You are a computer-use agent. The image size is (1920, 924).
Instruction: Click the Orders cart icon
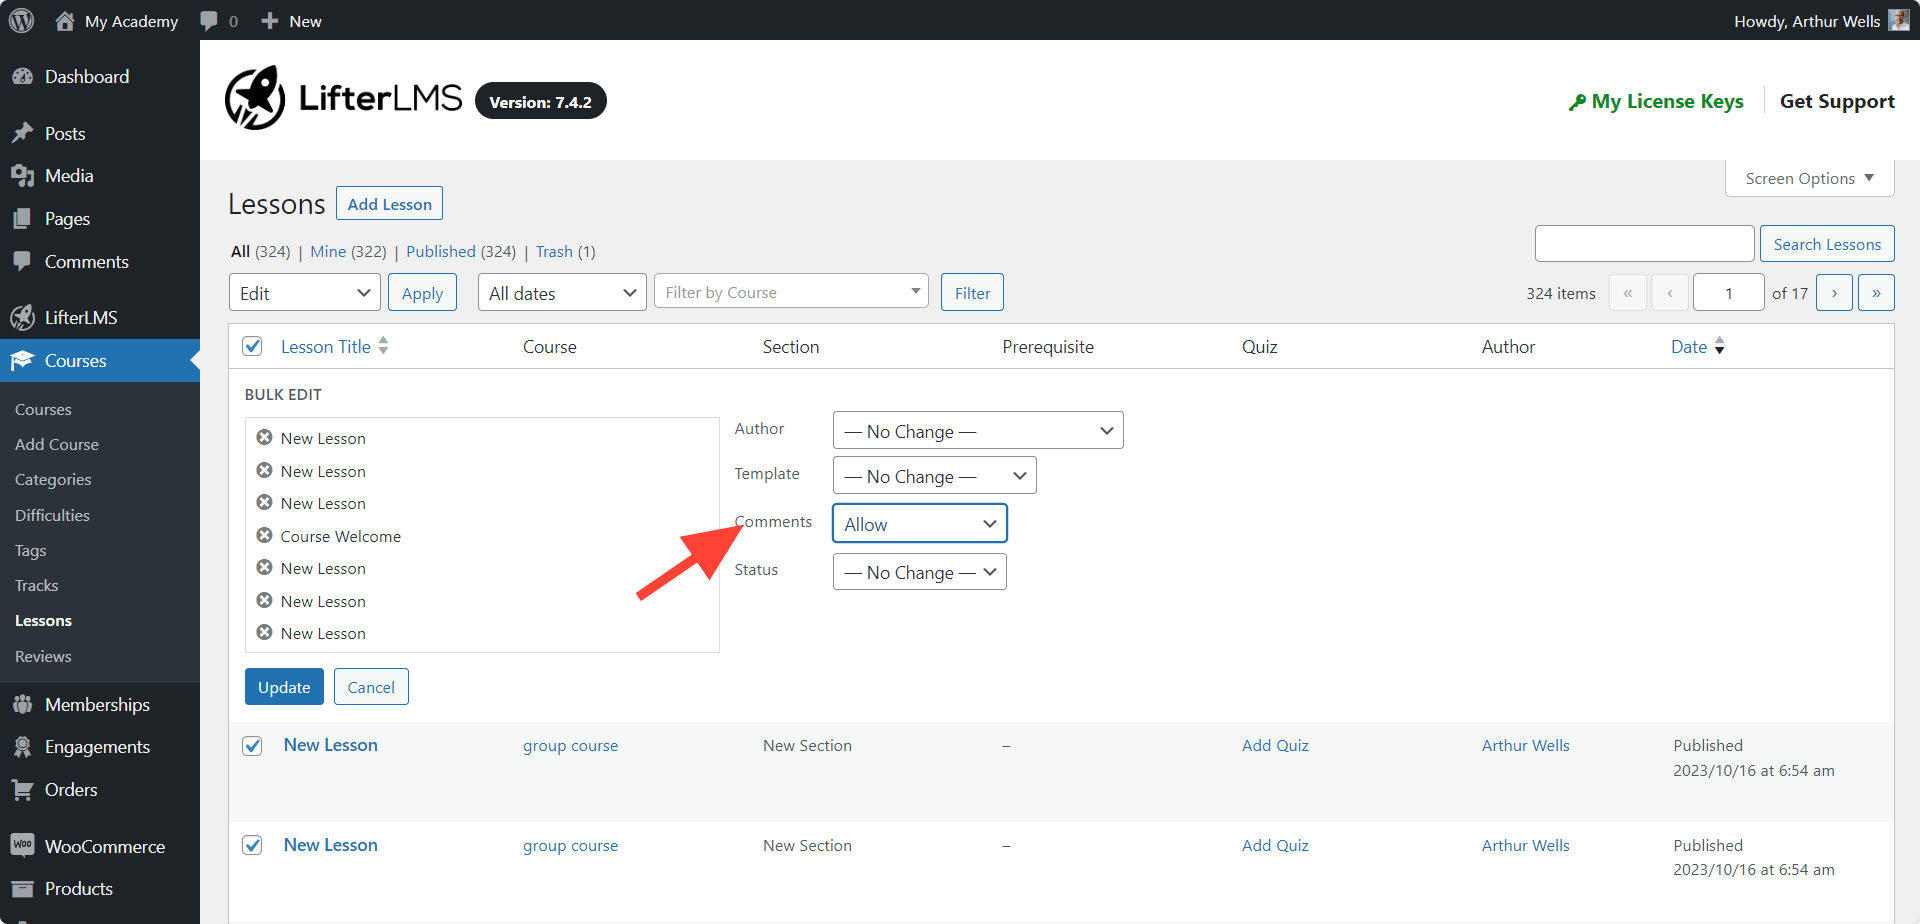tap(22, 790)
